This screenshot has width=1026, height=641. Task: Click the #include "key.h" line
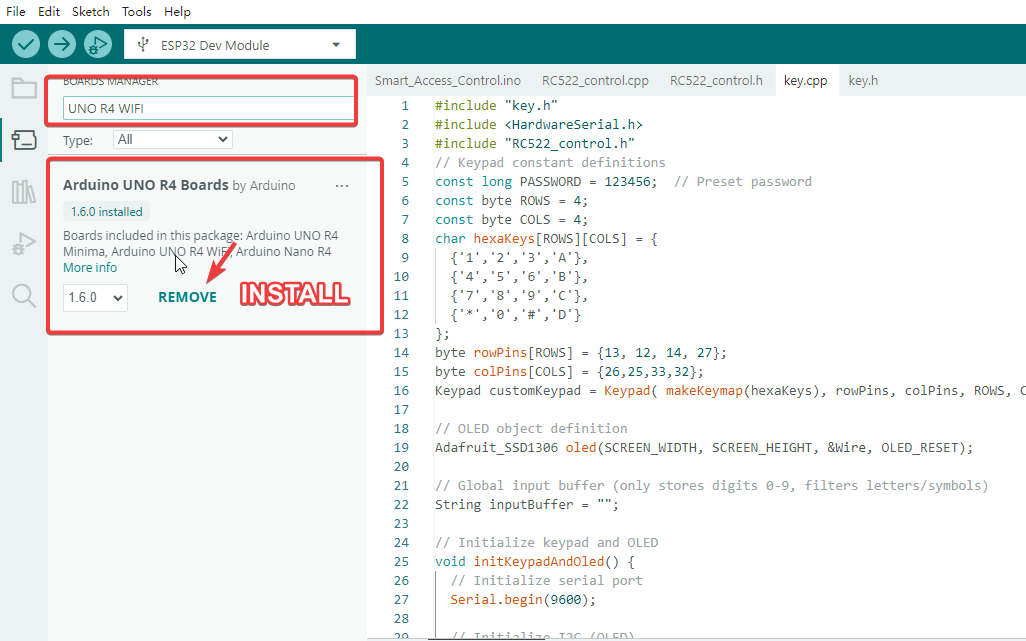496,105
